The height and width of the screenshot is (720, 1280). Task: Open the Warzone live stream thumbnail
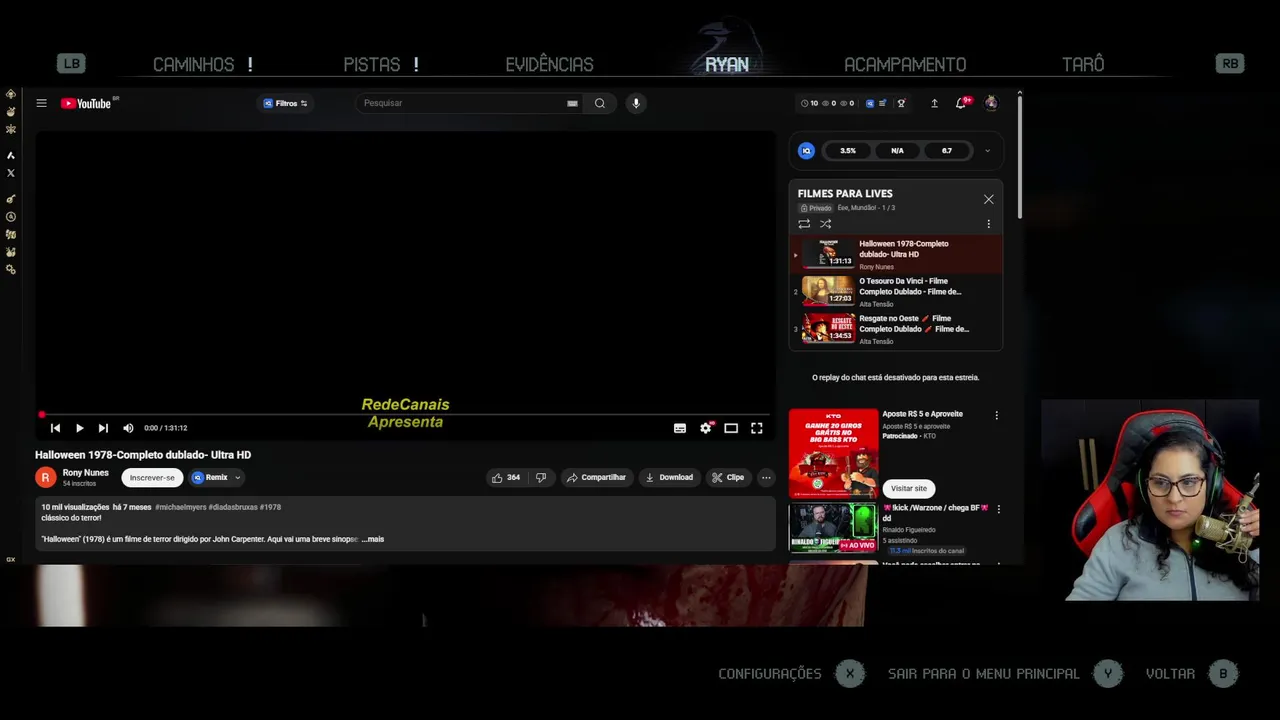(833, 528)
